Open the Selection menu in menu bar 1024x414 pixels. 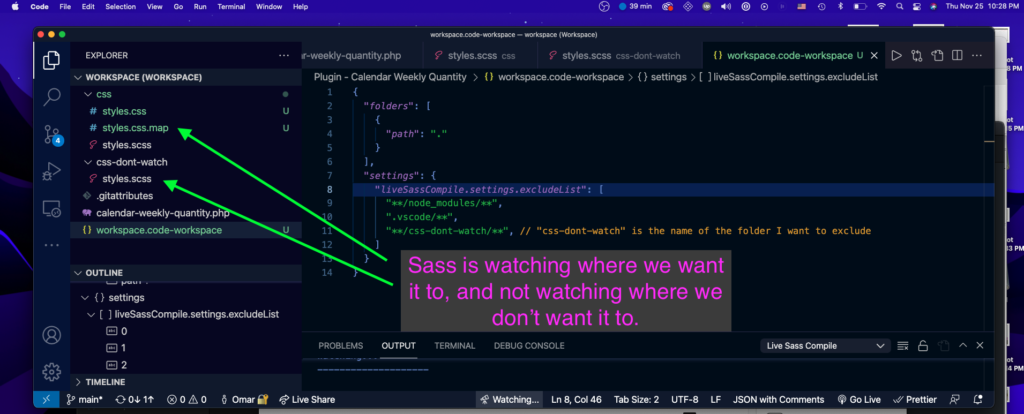pos(120,7)
